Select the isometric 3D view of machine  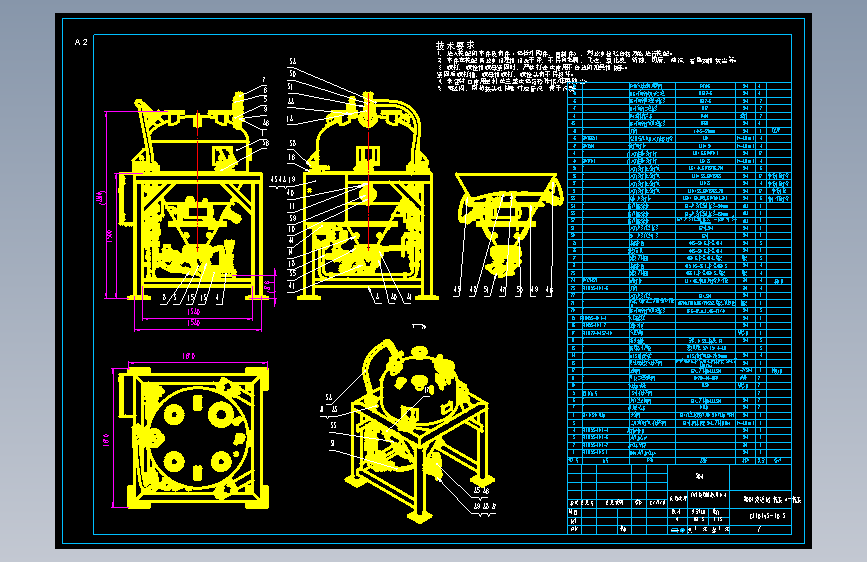point(418,430)
